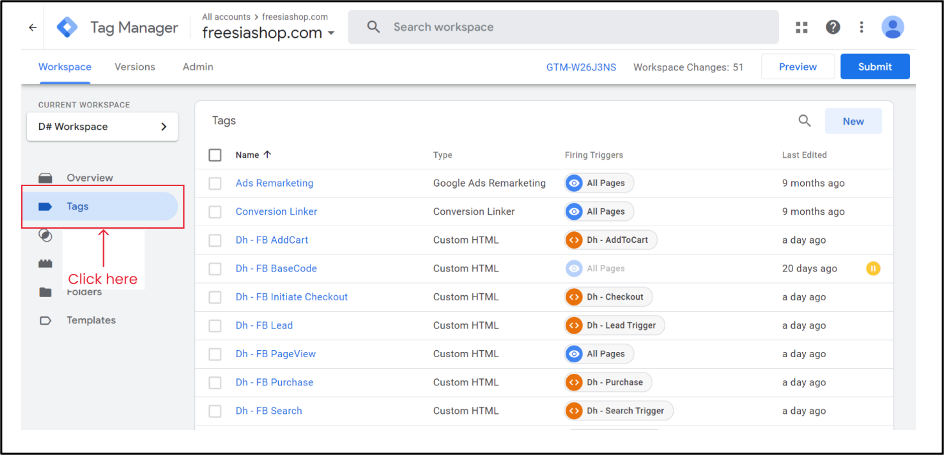Check the box next to Ads Remarketing
Screen dimensions: 945x456
[x=215, y=184]
